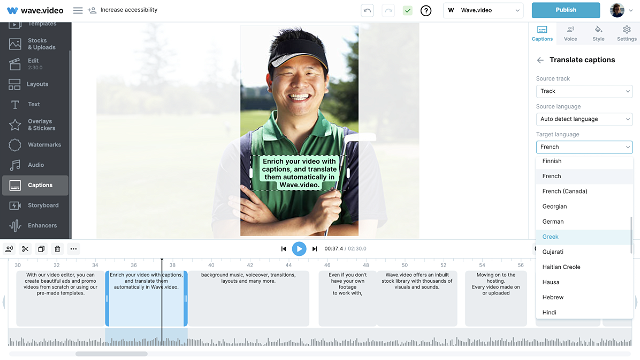The image size is (640, 360).
Task: Toggle the green checkmark save status
Action: pos(407,11)
